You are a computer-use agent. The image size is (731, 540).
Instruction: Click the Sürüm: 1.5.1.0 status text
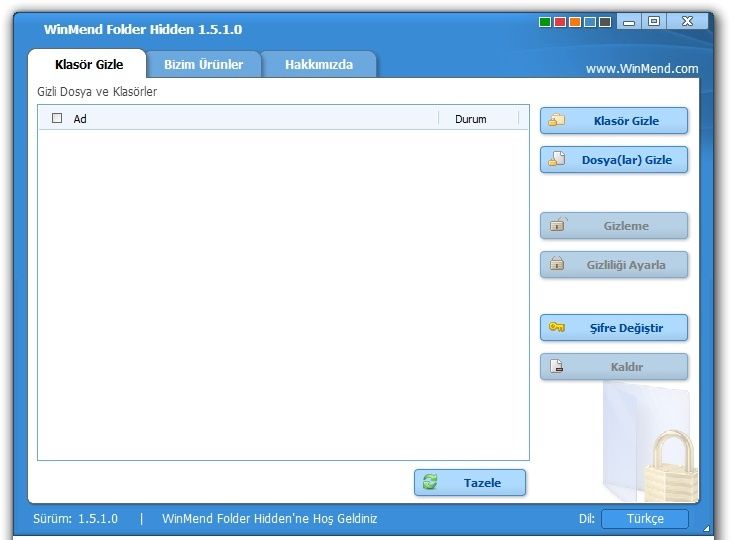pos(76,519)
